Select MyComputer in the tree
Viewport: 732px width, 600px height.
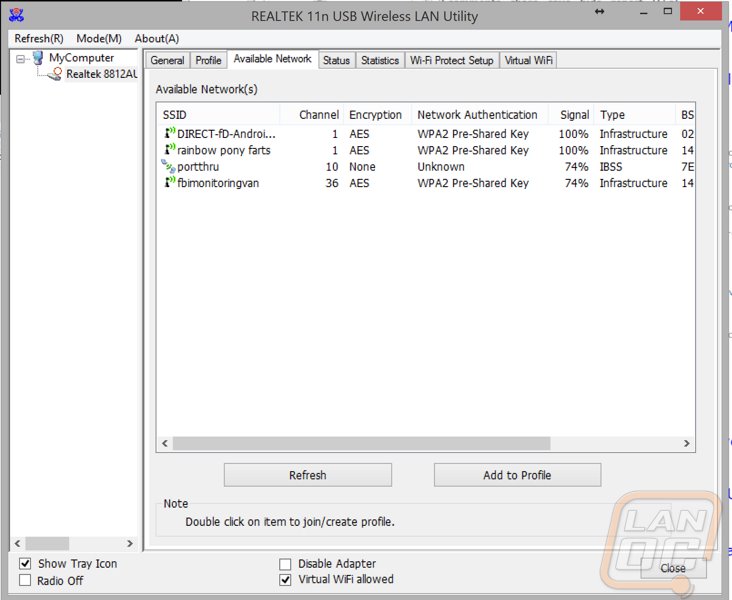click(x=81, y=58)
